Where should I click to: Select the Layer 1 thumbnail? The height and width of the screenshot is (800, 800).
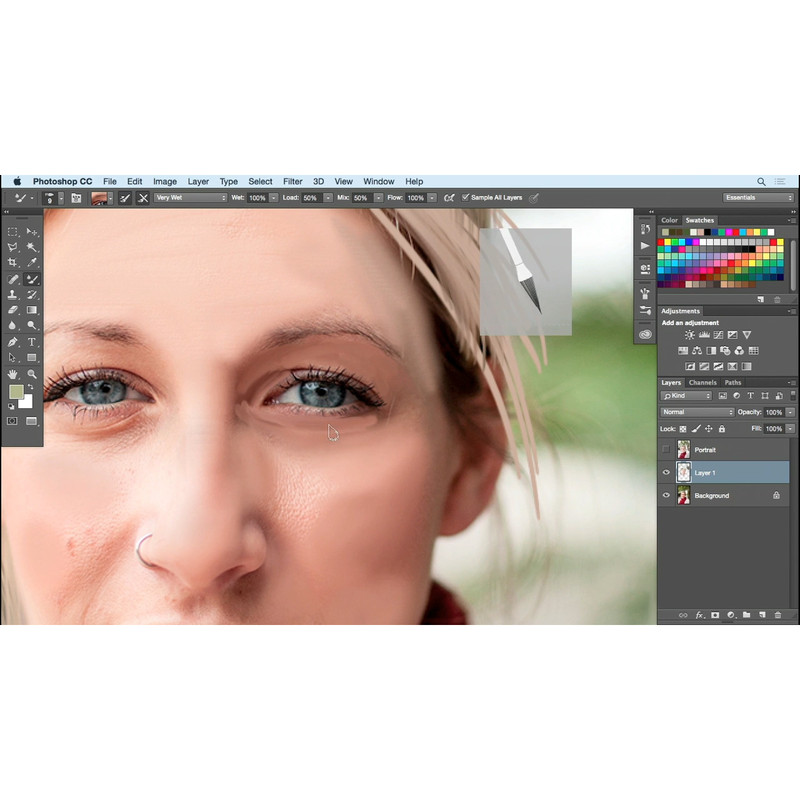point(684,472)
